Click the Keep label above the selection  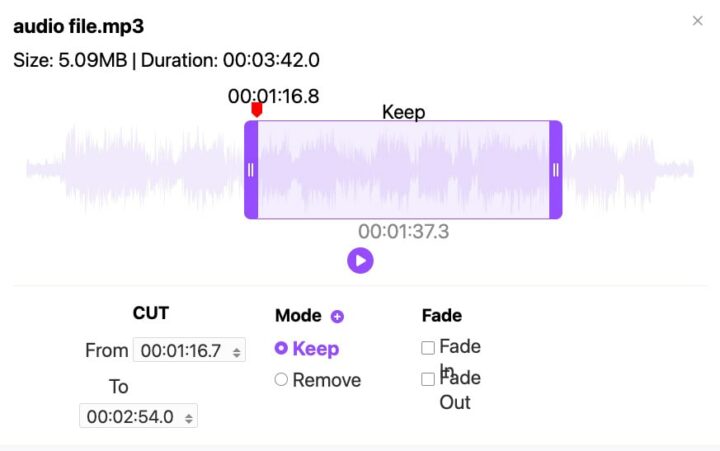[403, 112]
